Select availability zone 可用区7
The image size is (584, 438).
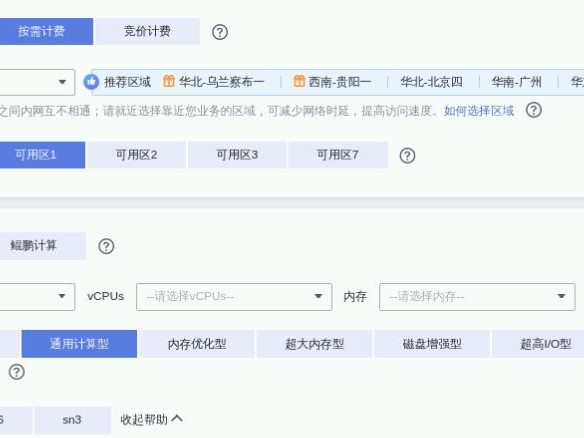click(x=338, y=155)
